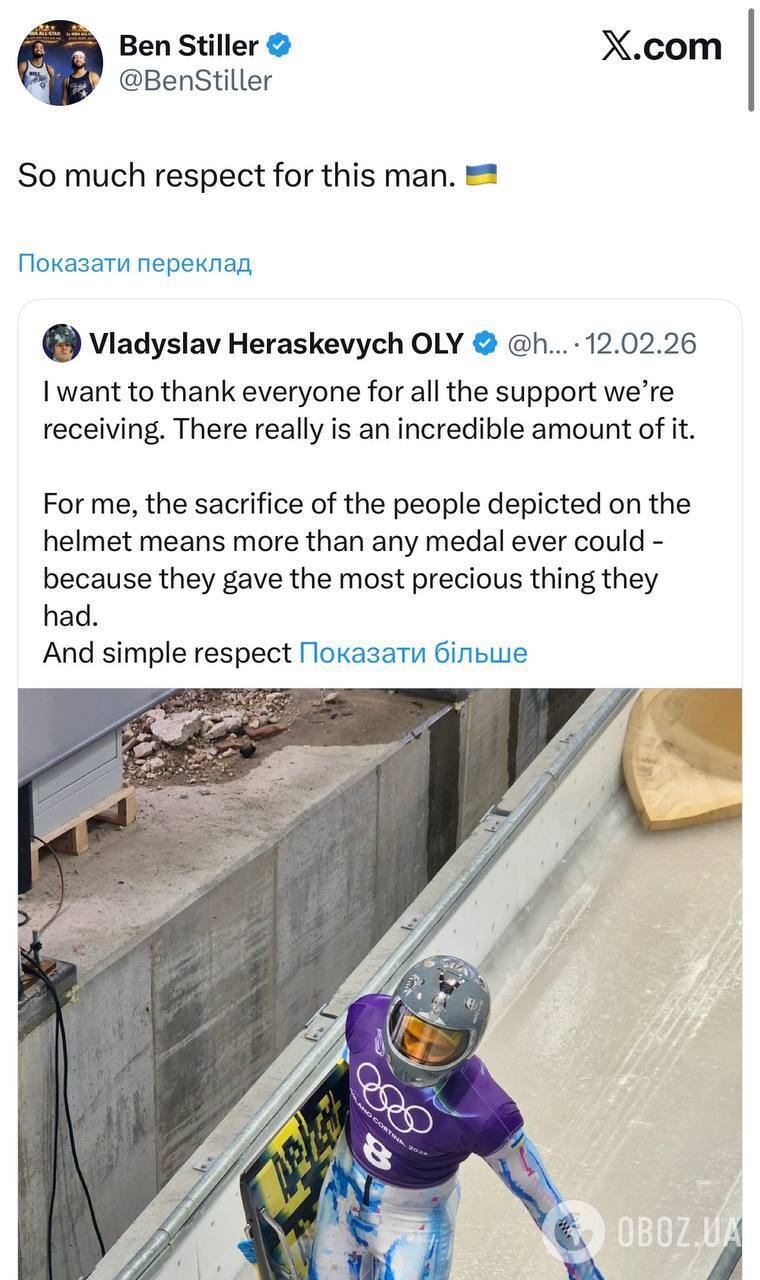
Task: Click Vladyslav Heraskevych OLY display name
Action: coord(277,342)
